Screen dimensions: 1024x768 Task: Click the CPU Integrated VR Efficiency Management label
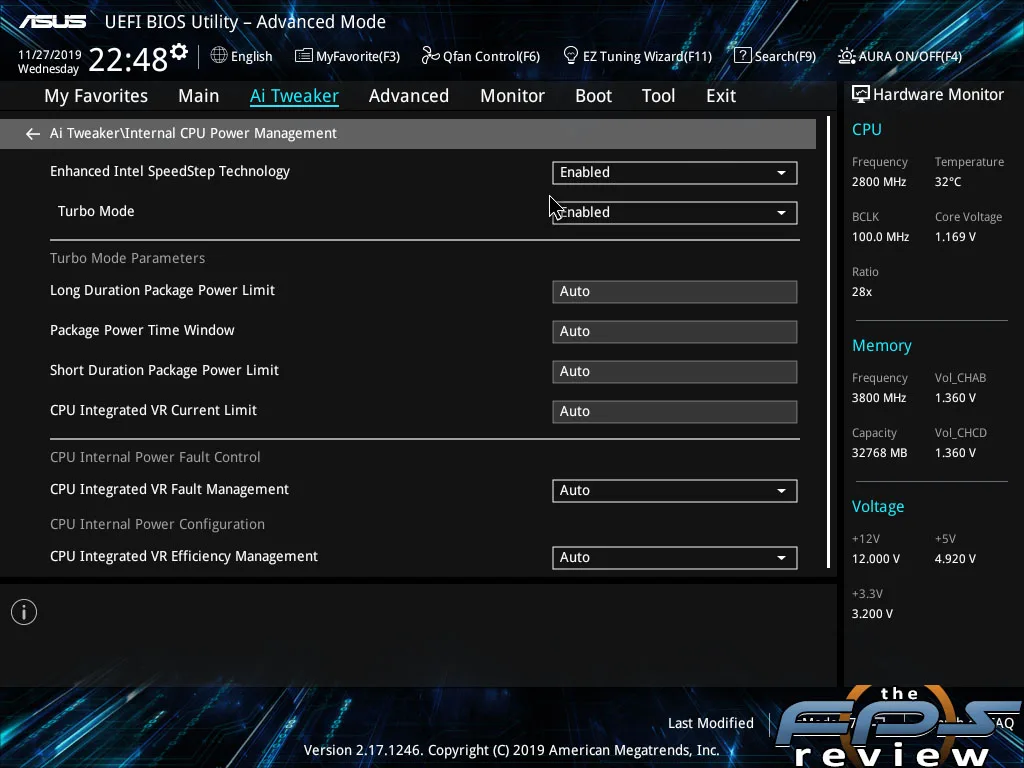[184, 556]
